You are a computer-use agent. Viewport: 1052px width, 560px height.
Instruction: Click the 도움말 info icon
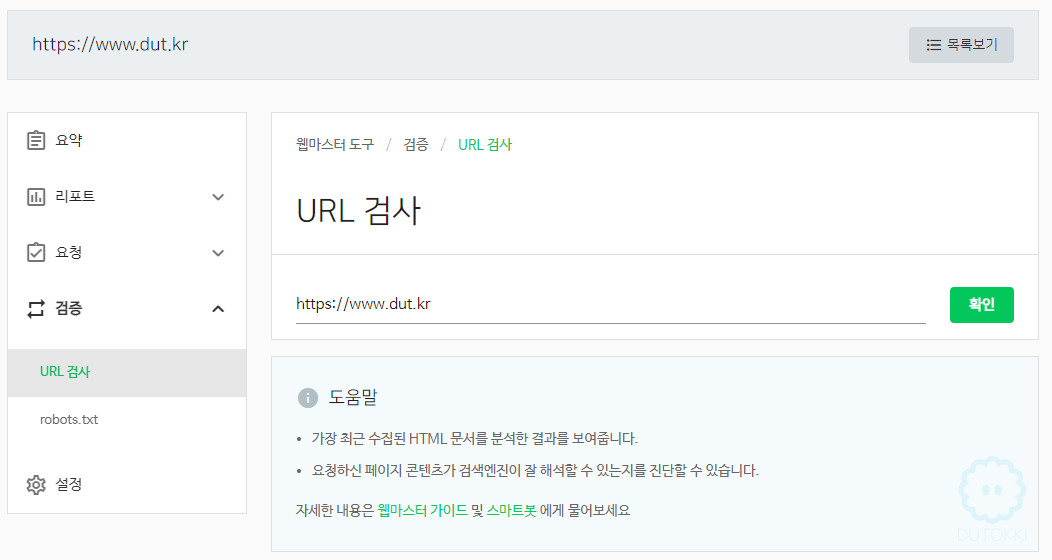(307, 398)
